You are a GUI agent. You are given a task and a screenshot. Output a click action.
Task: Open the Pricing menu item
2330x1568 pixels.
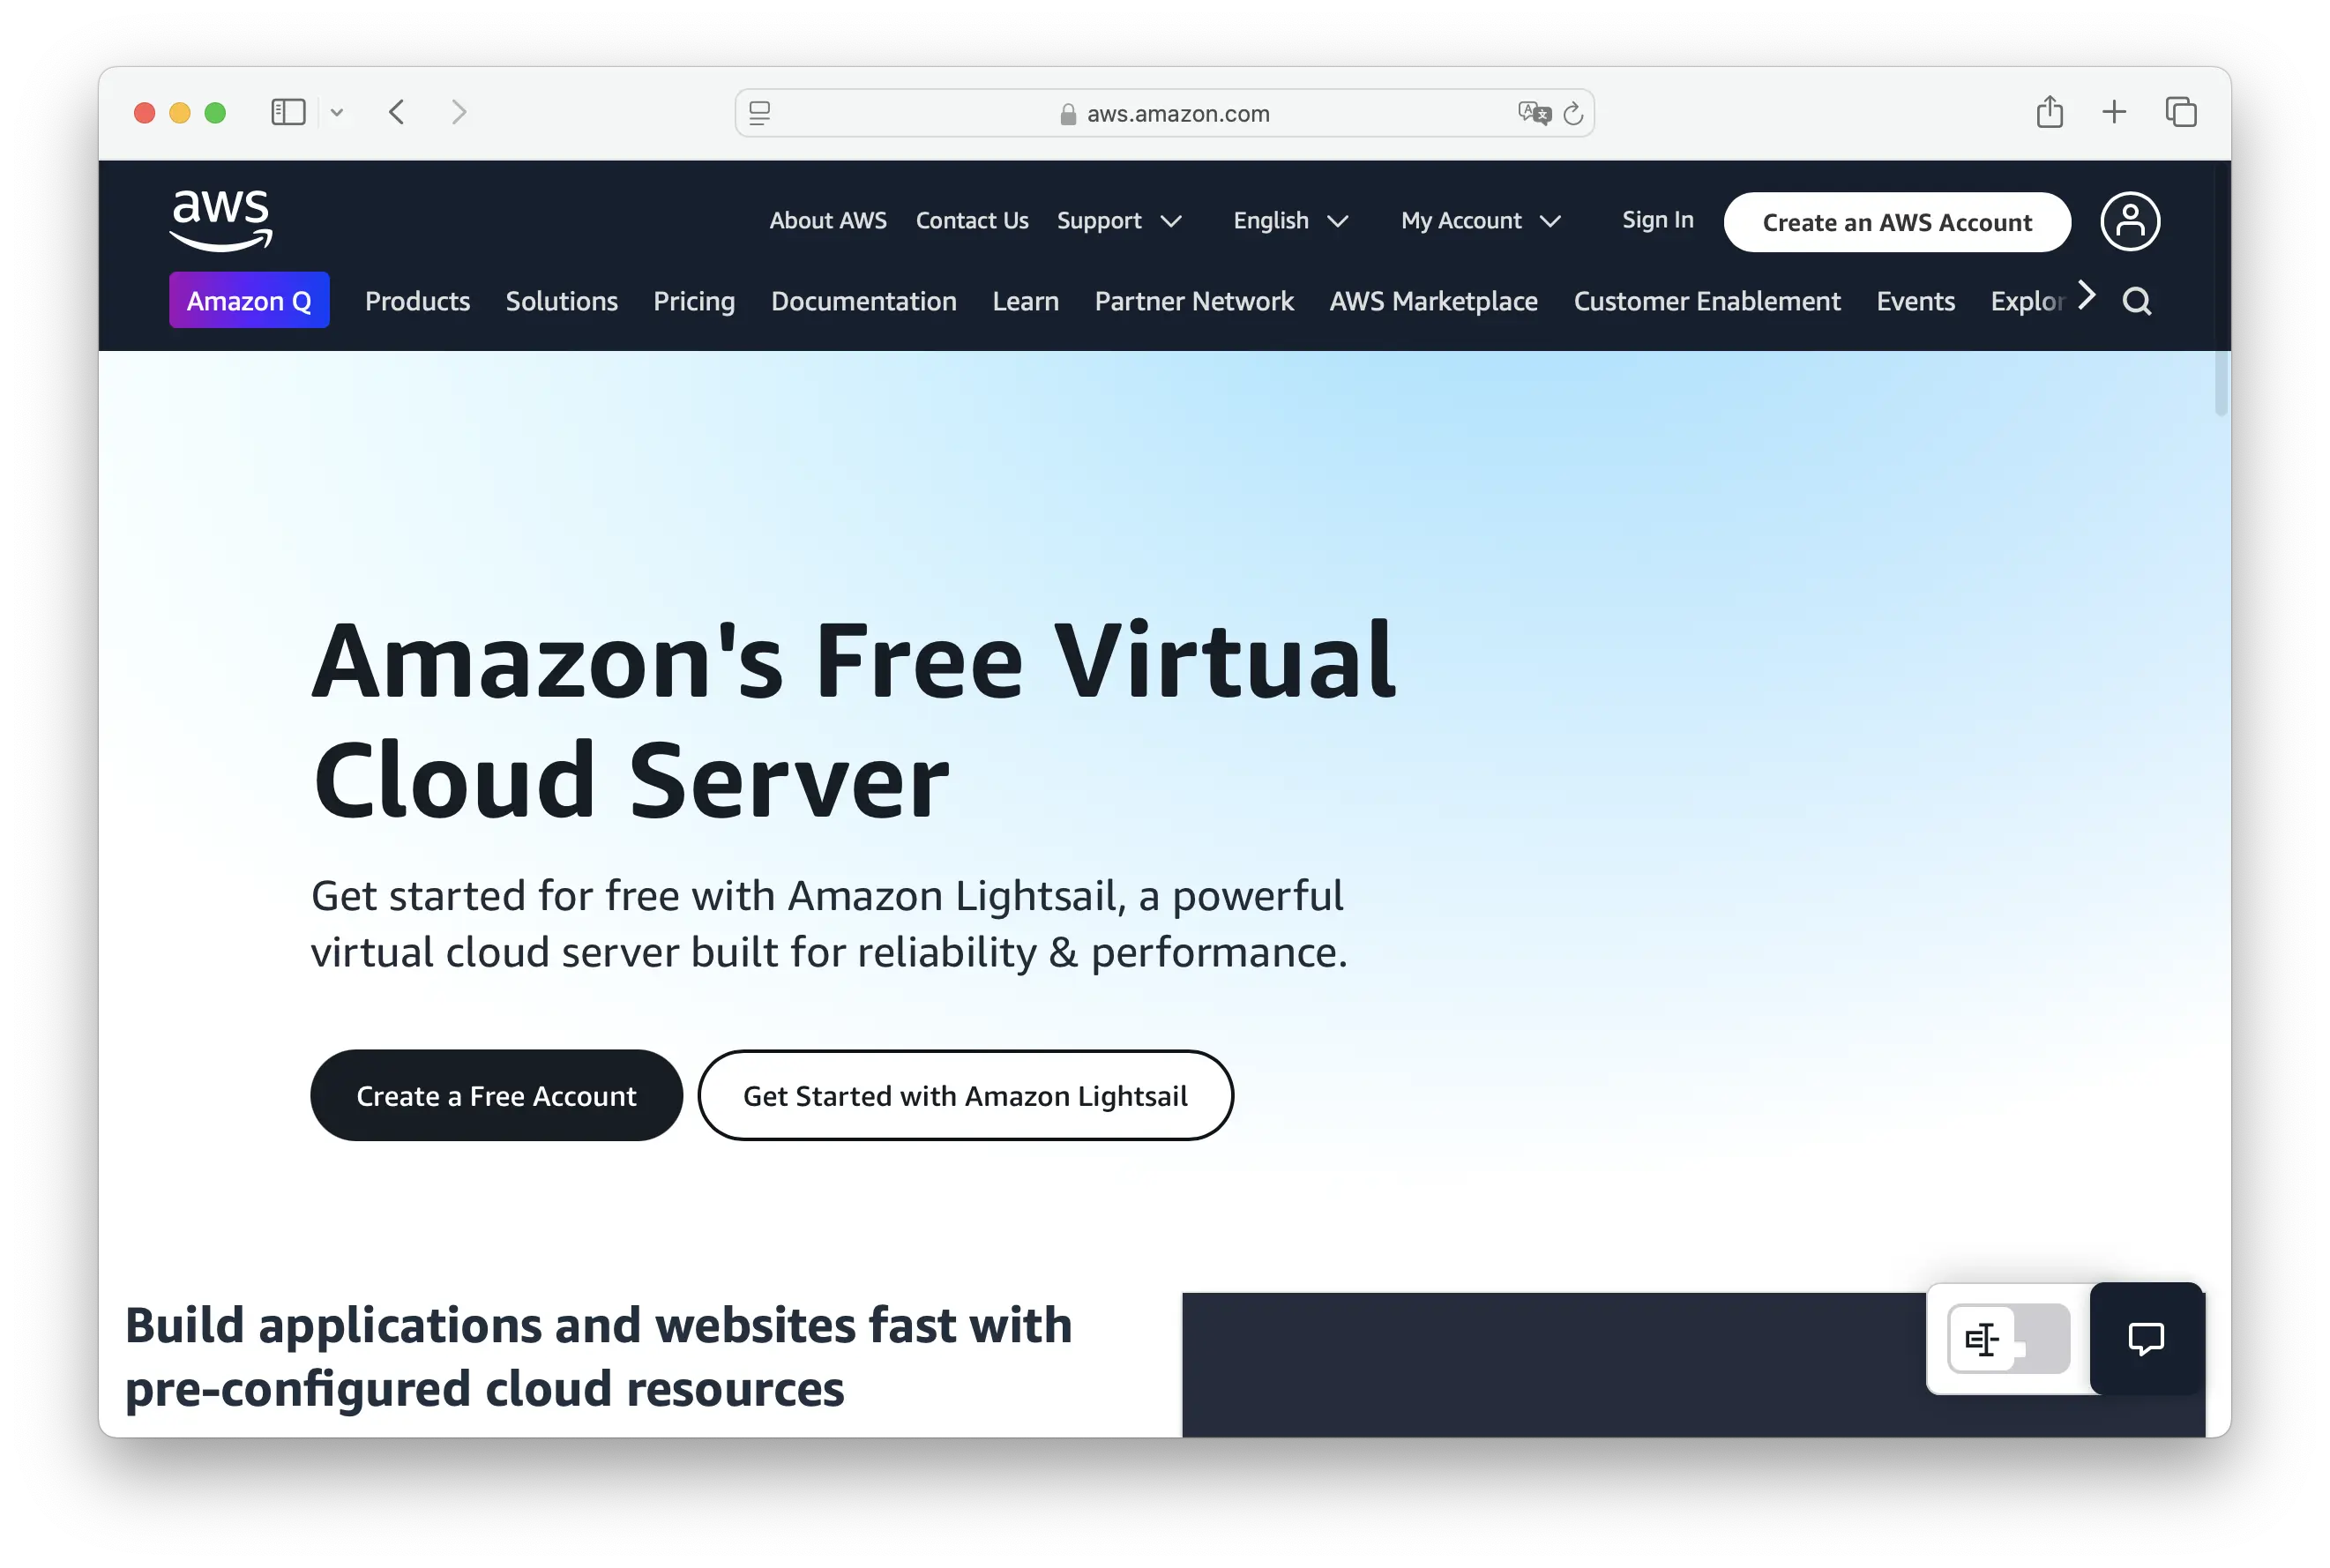tap(694, 301)
